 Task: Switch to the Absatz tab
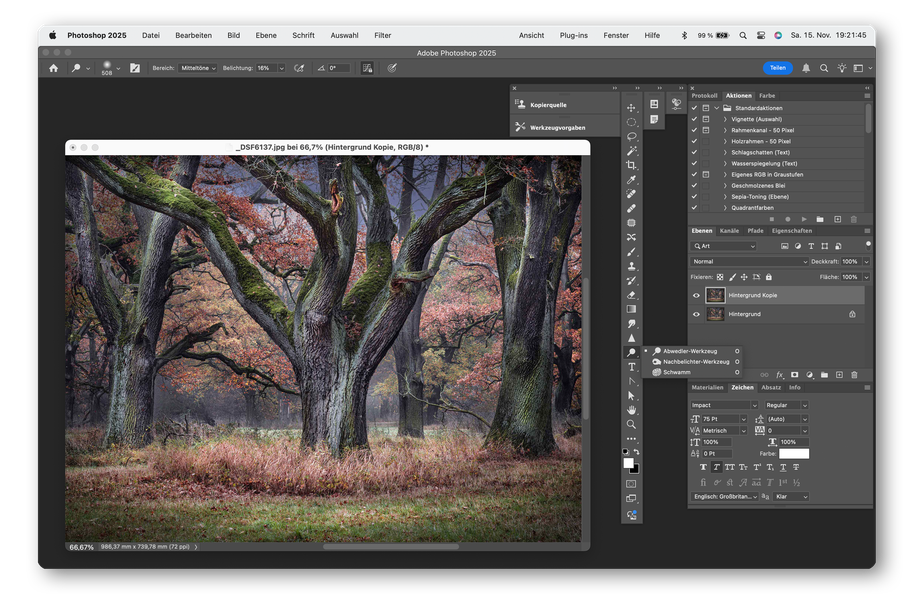pyautogui.click(x=771, y=388)
